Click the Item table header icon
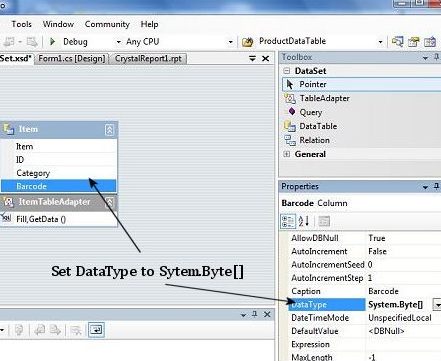This screenshot has height=361, width=441. click(8, 129)
